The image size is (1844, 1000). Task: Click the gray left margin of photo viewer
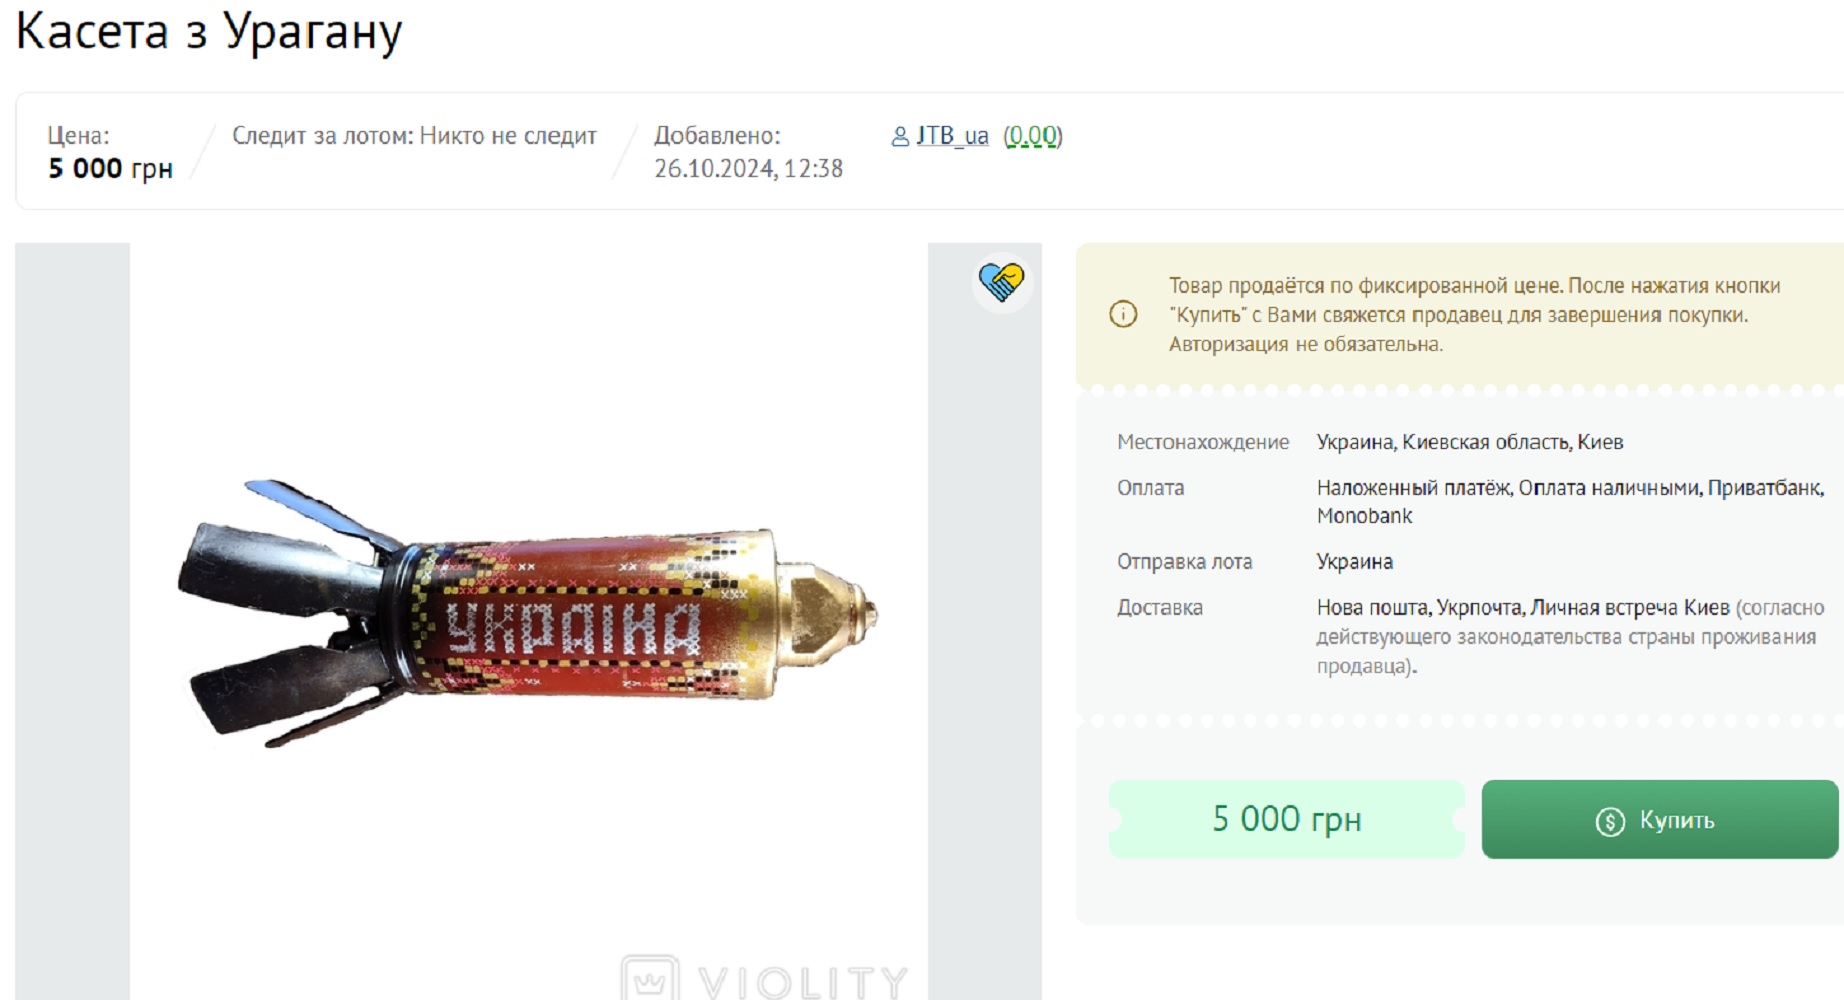(x=72, y=620)
